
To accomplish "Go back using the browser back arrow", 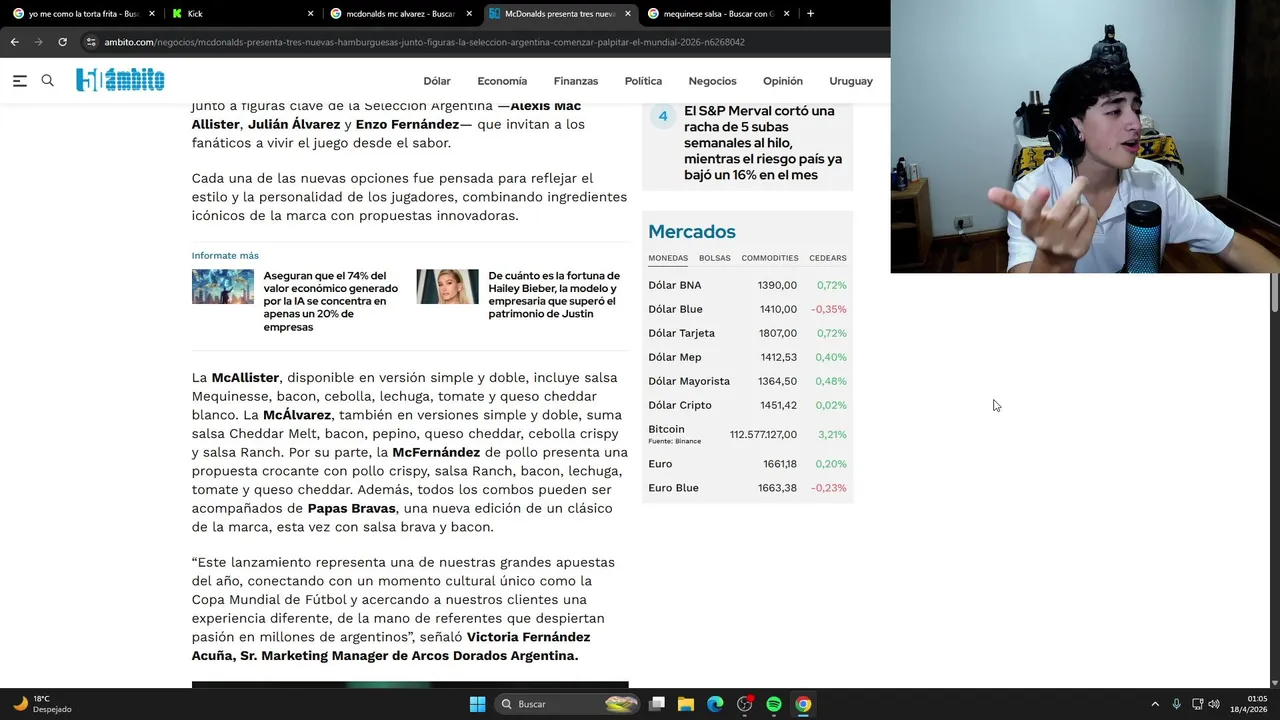I will point(14,42).
